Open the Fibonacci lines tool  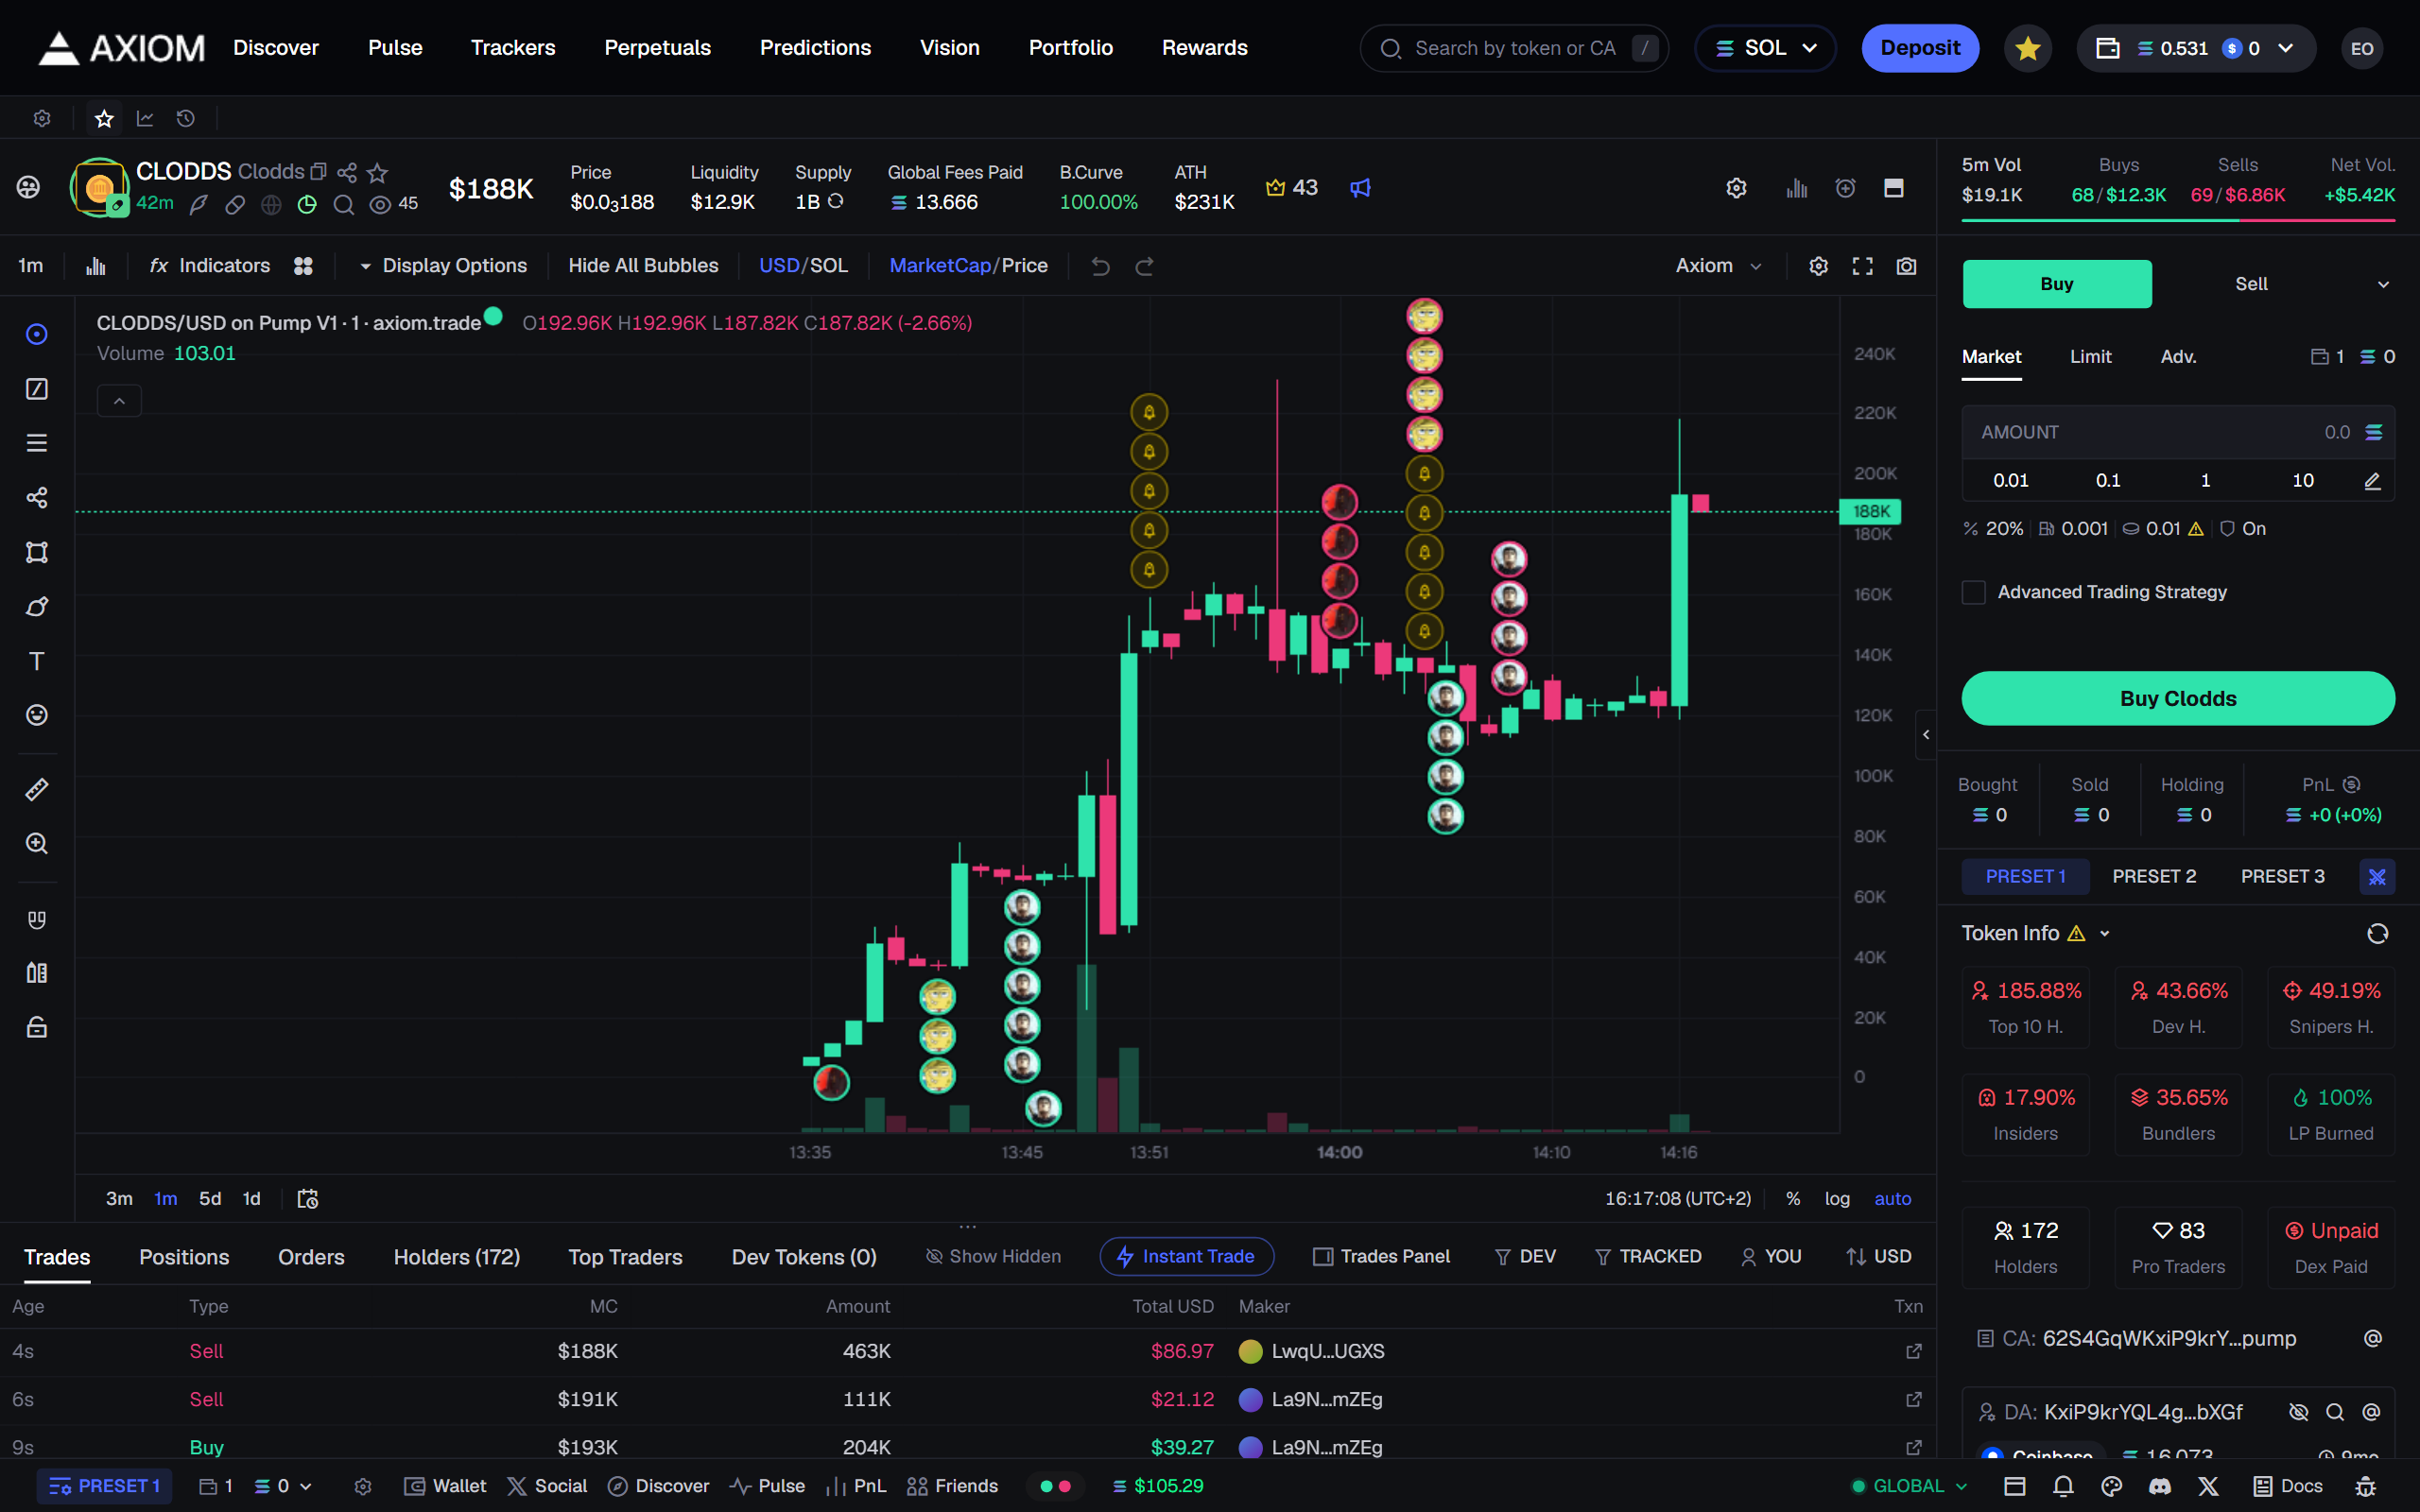point(37,443)
